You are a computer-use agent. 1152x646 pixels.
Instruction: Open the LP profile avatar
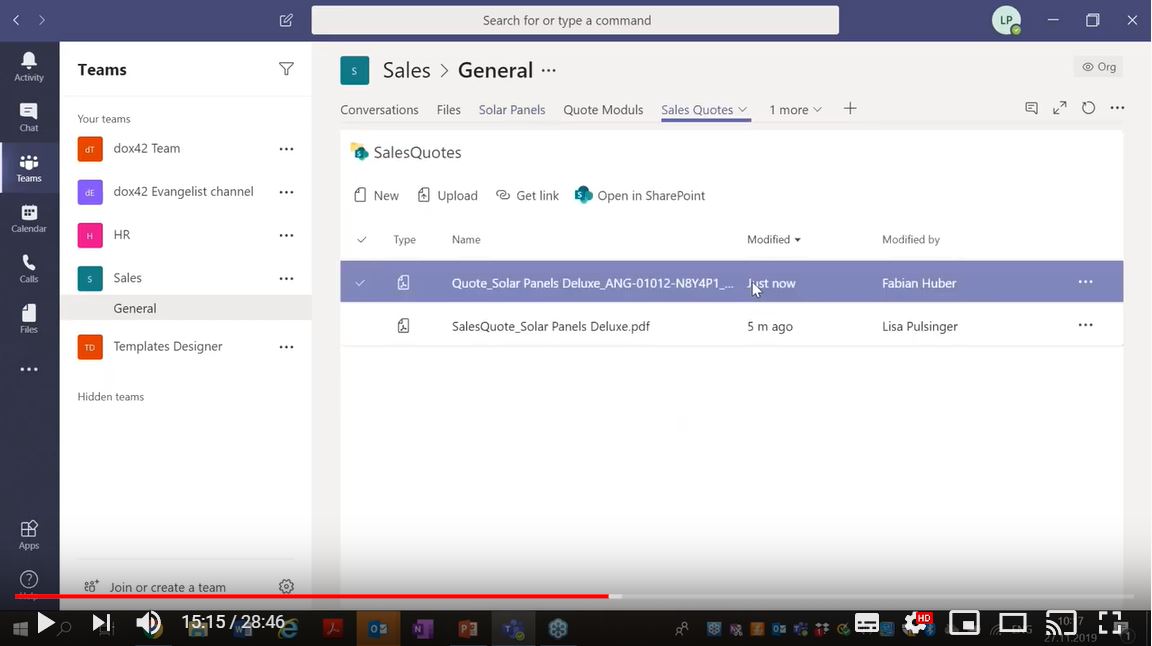coord(1006,21)
